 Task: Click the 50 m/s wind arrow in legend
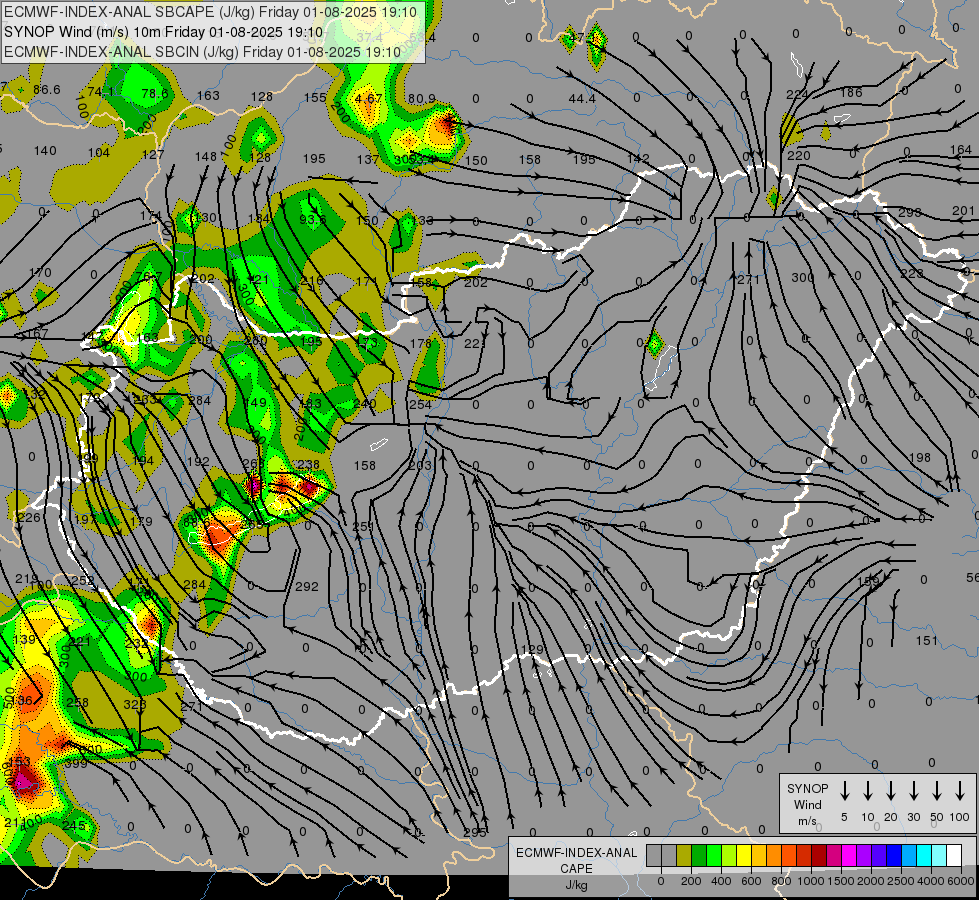click(937, 791)
